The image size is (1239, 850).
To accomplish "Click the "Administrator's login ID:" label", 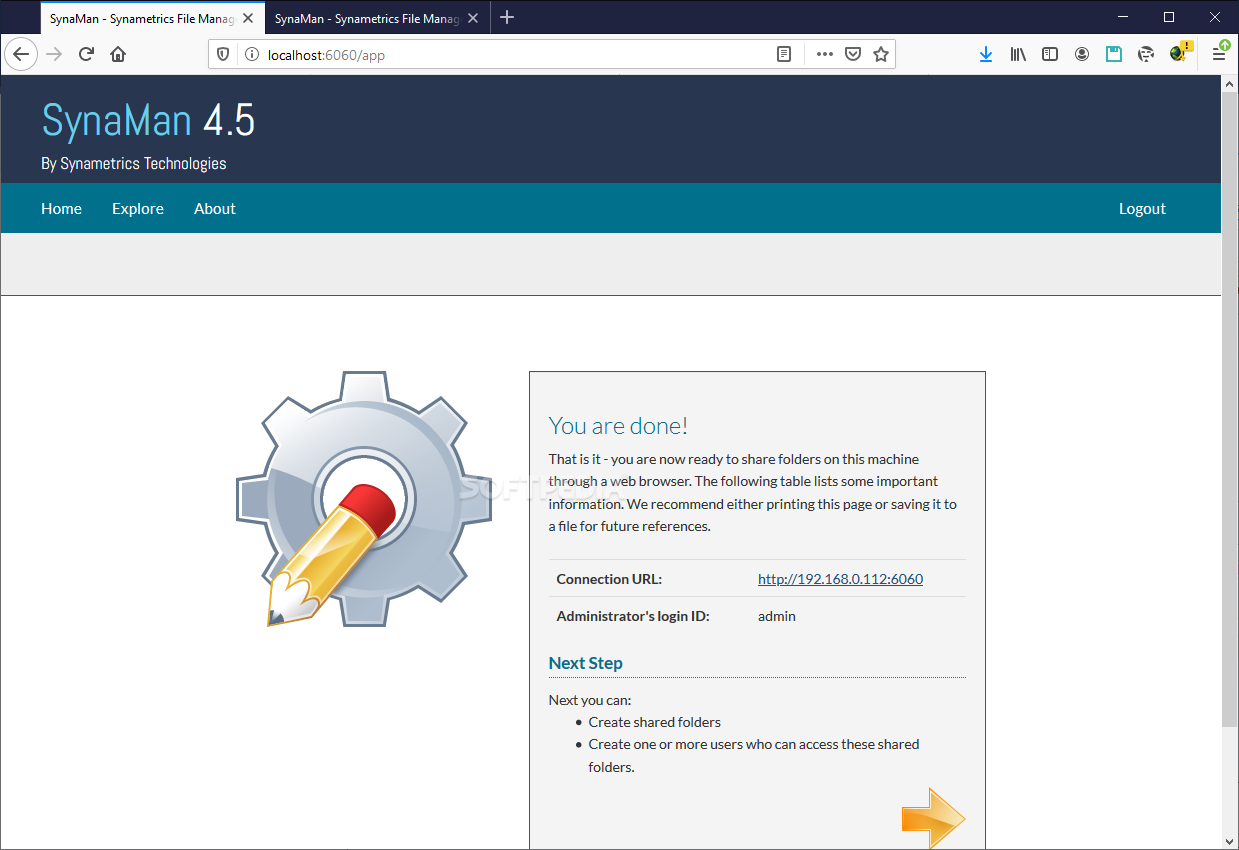I will click(x=633, y=616).
